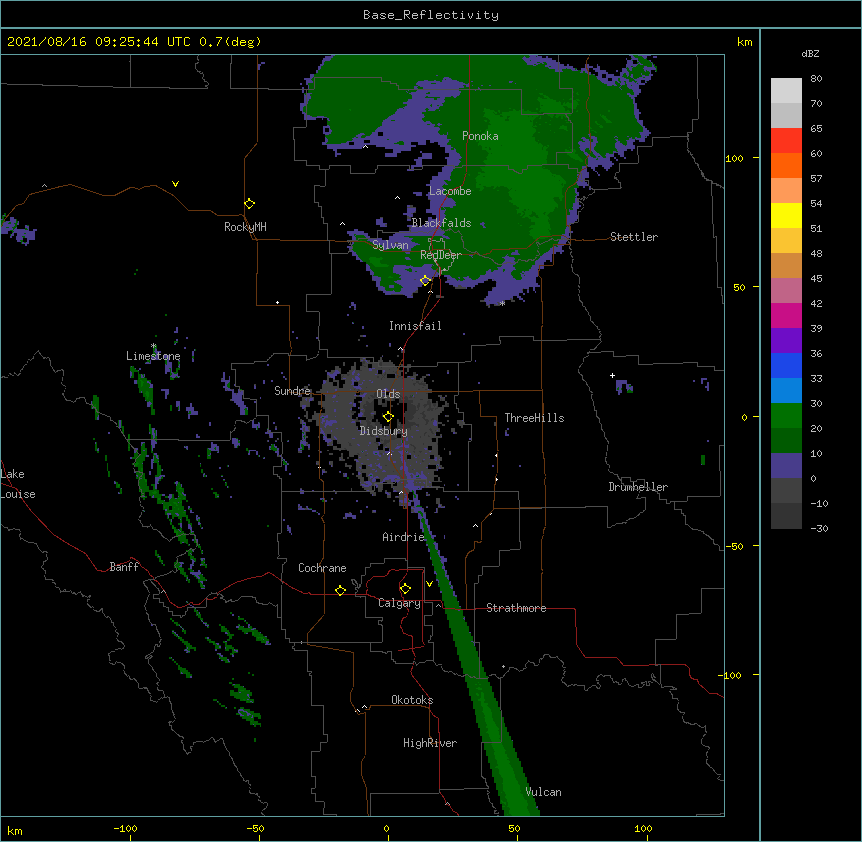Click the dark green 10-20 dBZ swatch

click(786, 441)
